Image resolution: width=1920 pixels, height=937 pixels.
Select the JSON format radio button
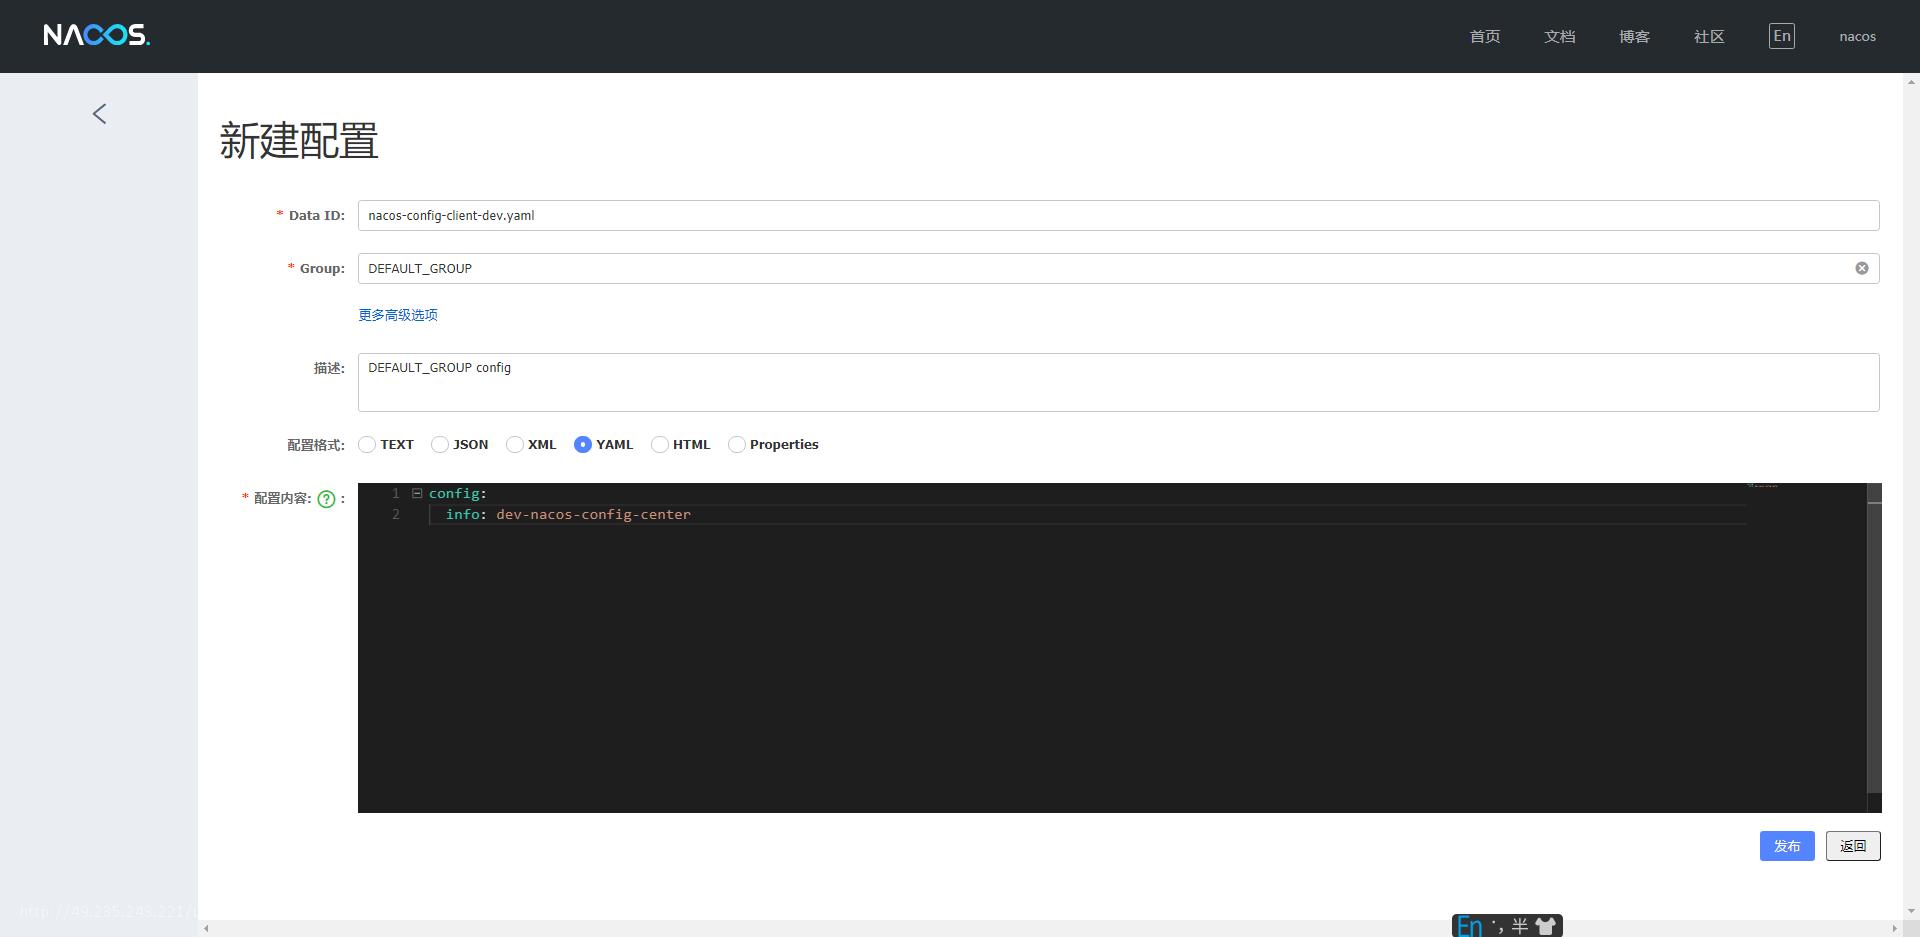coord(440,444)
